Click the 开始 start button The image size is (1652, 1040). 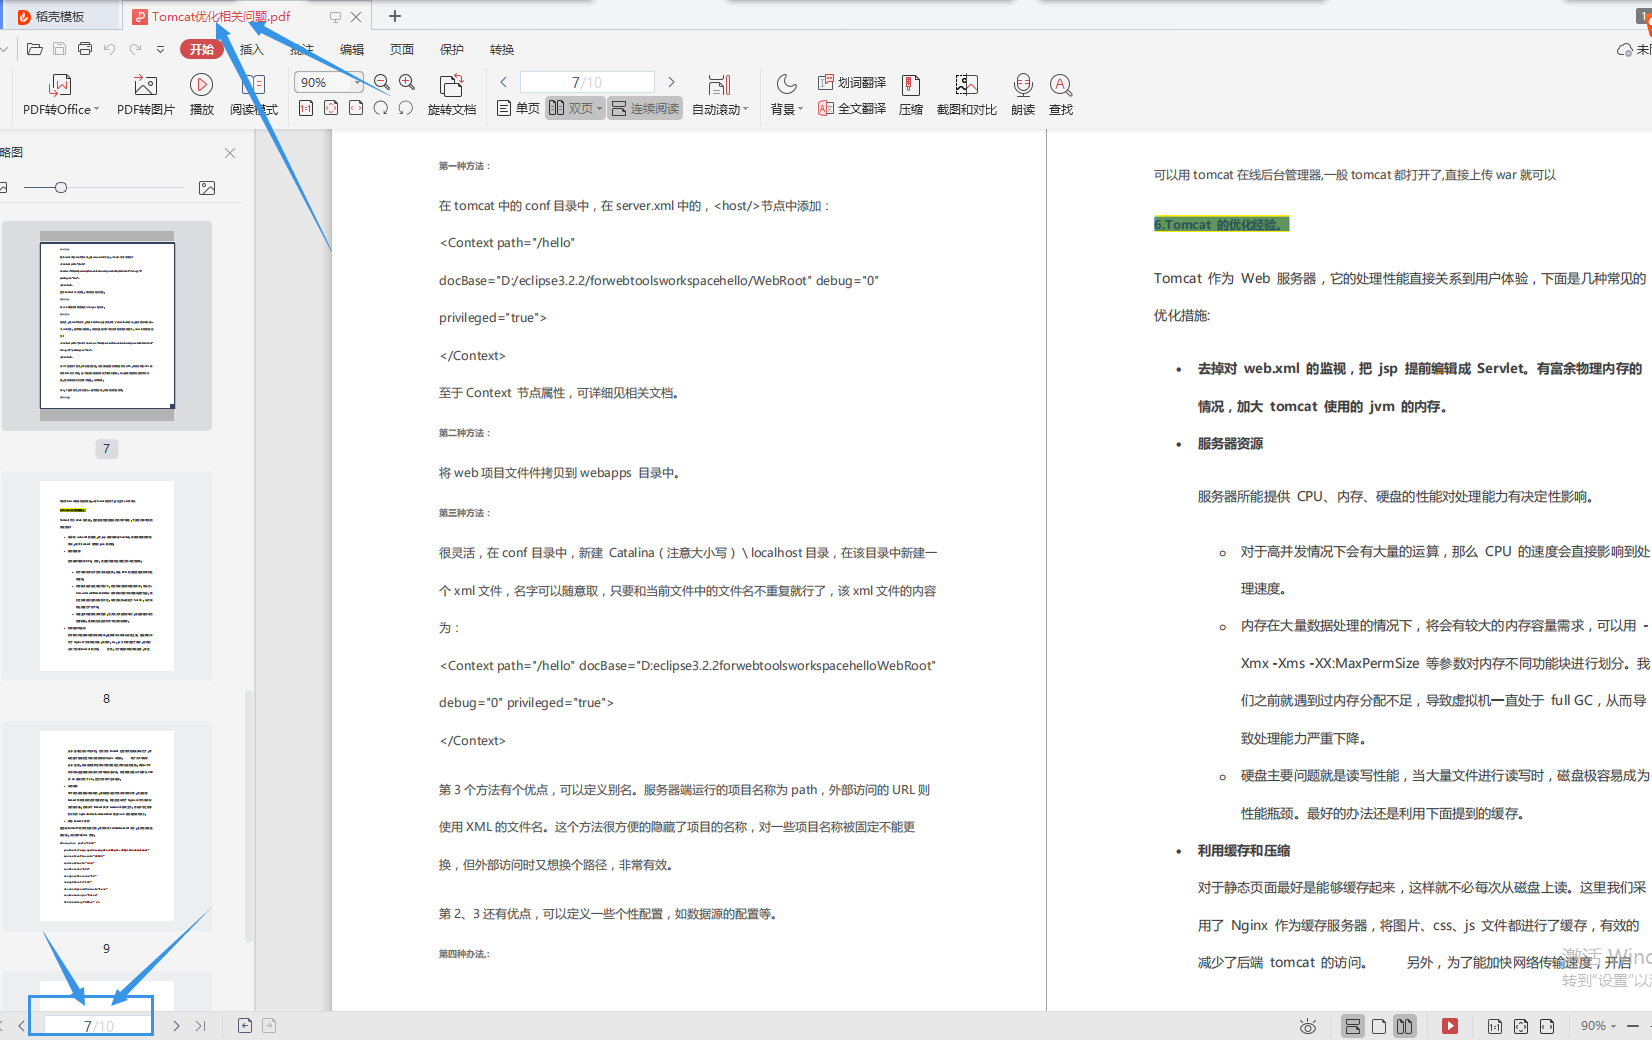pos(202,49)
